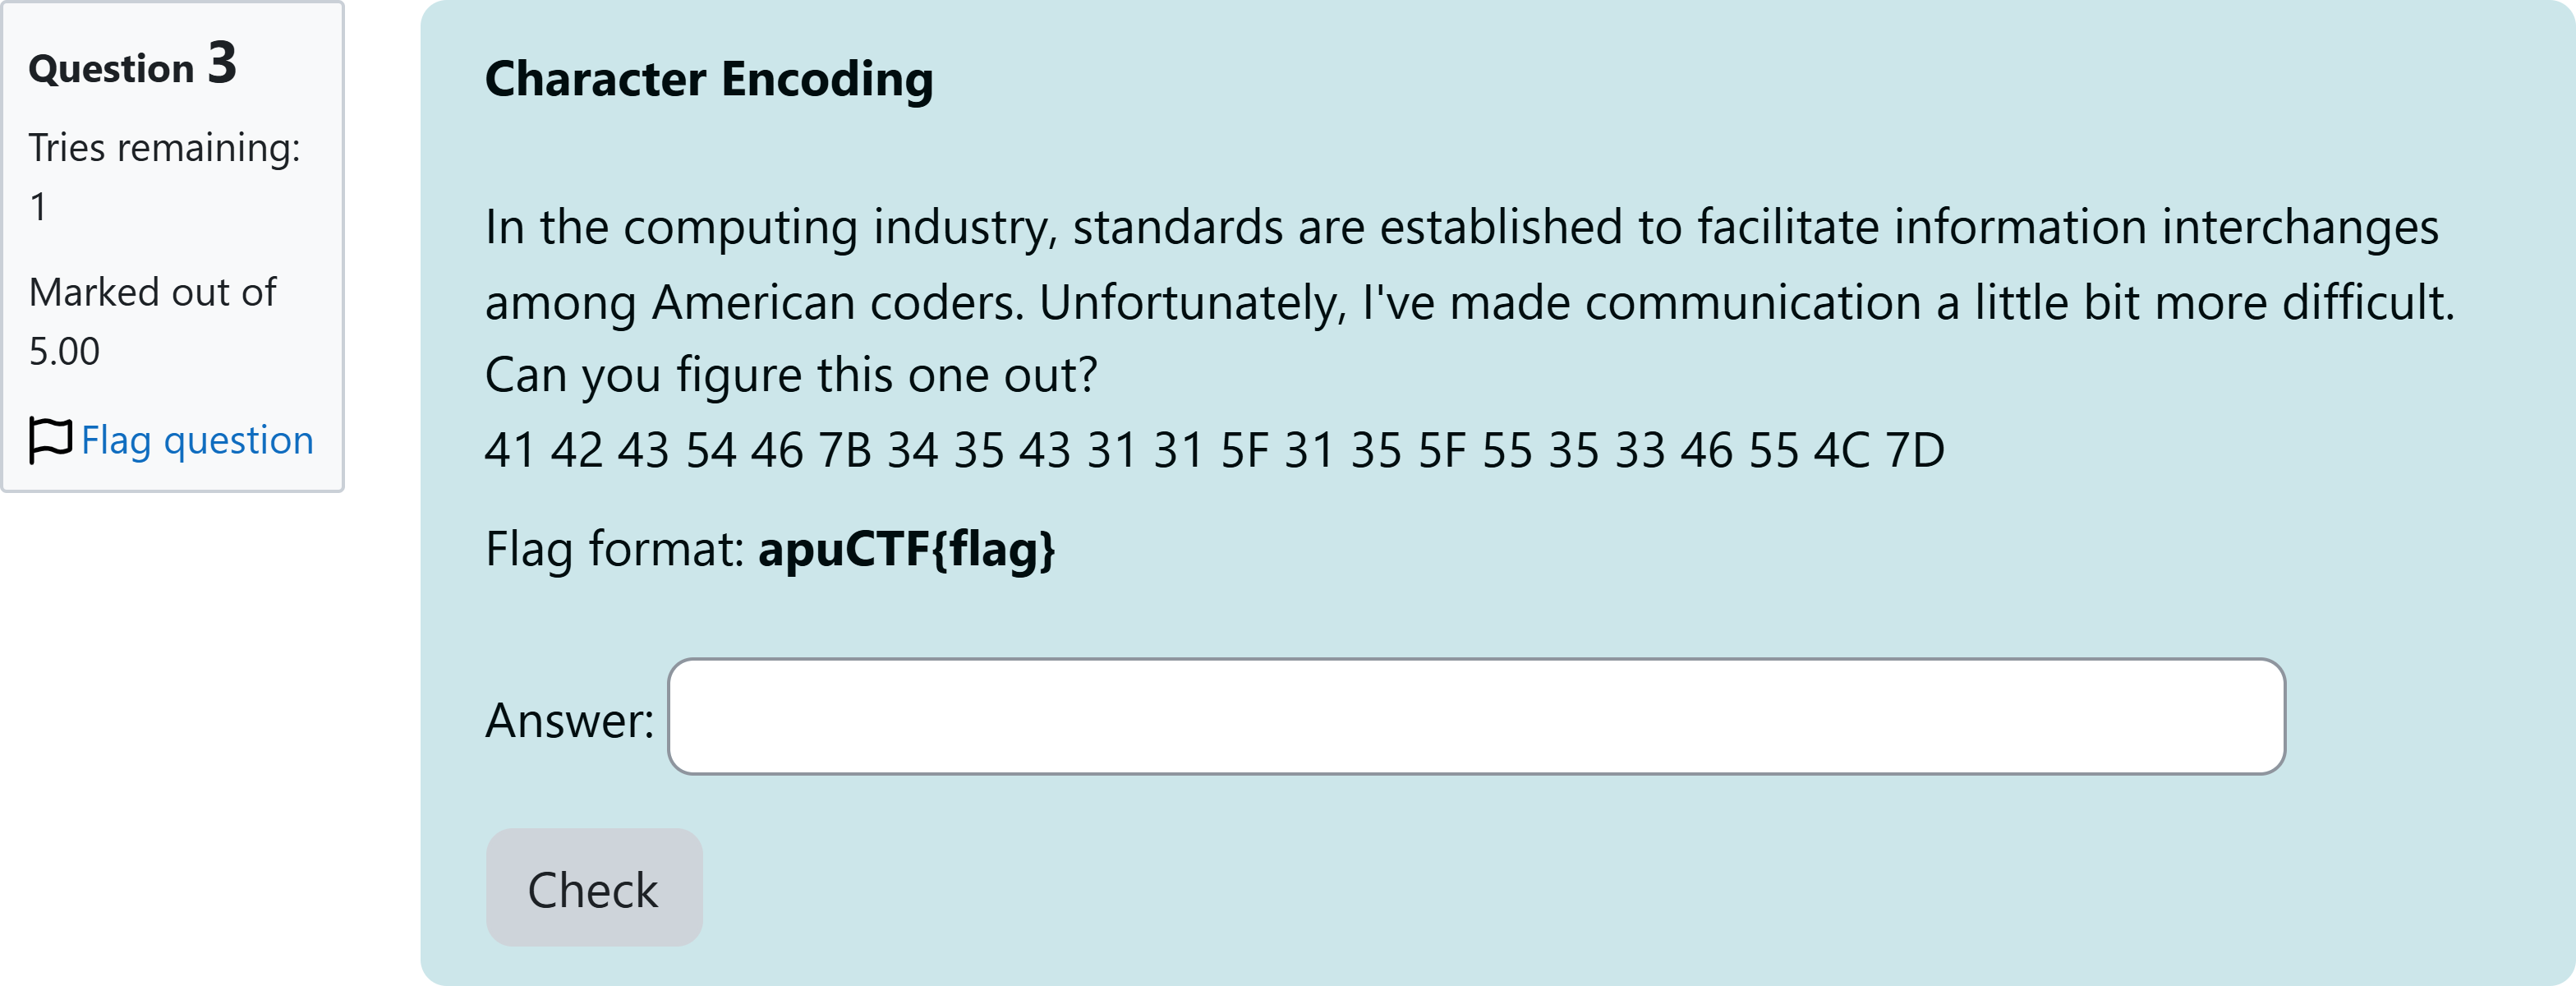Focus the Answer text input field
This screenshot has height=986, width=2576.
click(x=1476, y=716)
